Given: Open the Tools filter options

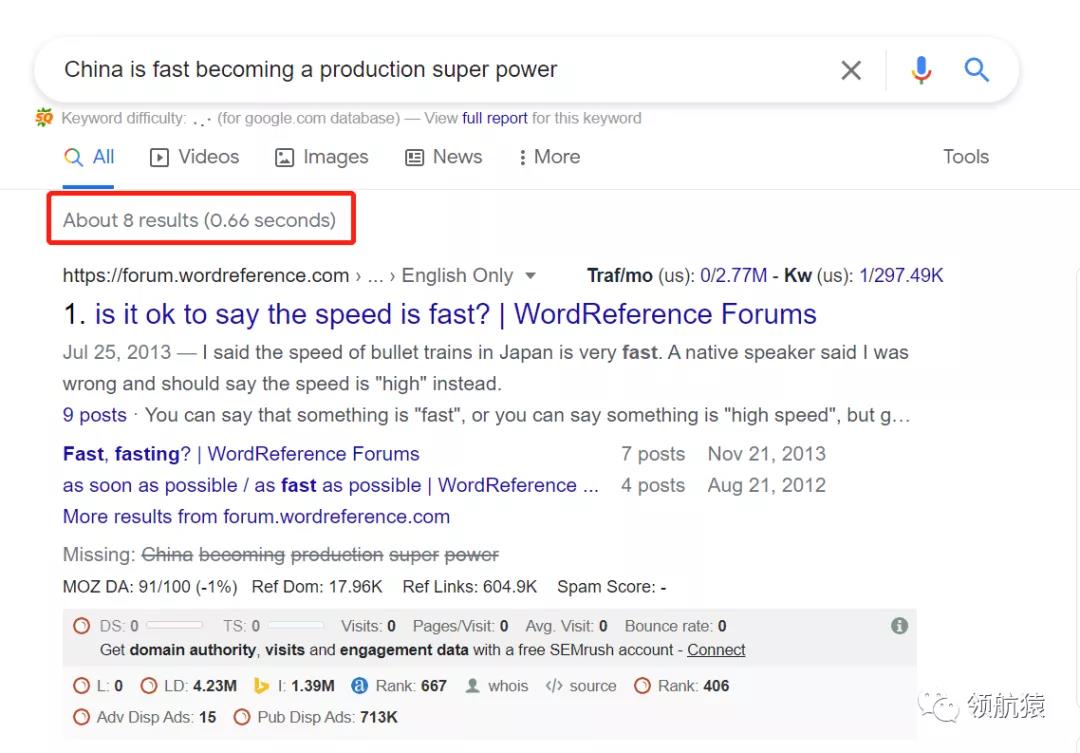Looking at the screenshot, I should 965,157.
